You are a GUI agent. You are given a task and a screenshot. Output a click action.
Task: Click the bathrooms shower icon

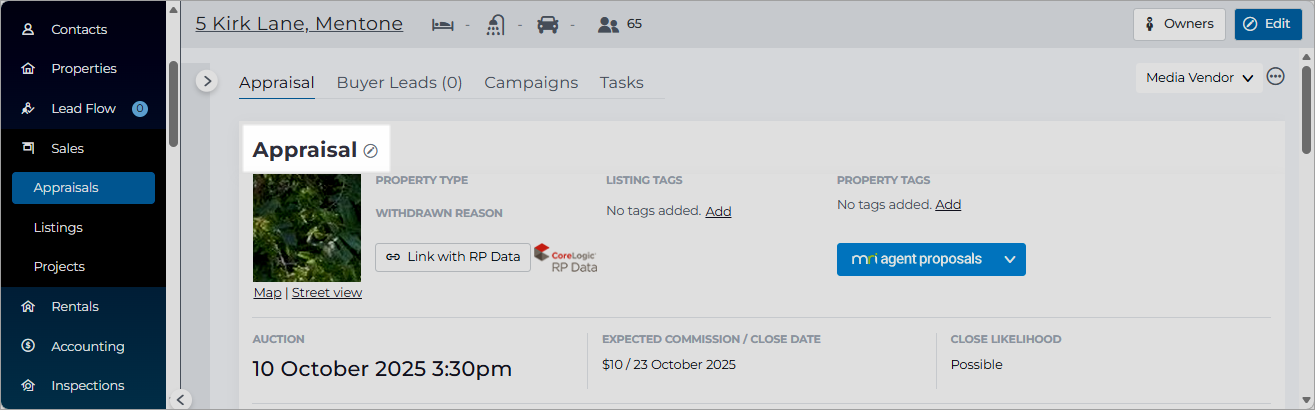[x=496, y=24]
